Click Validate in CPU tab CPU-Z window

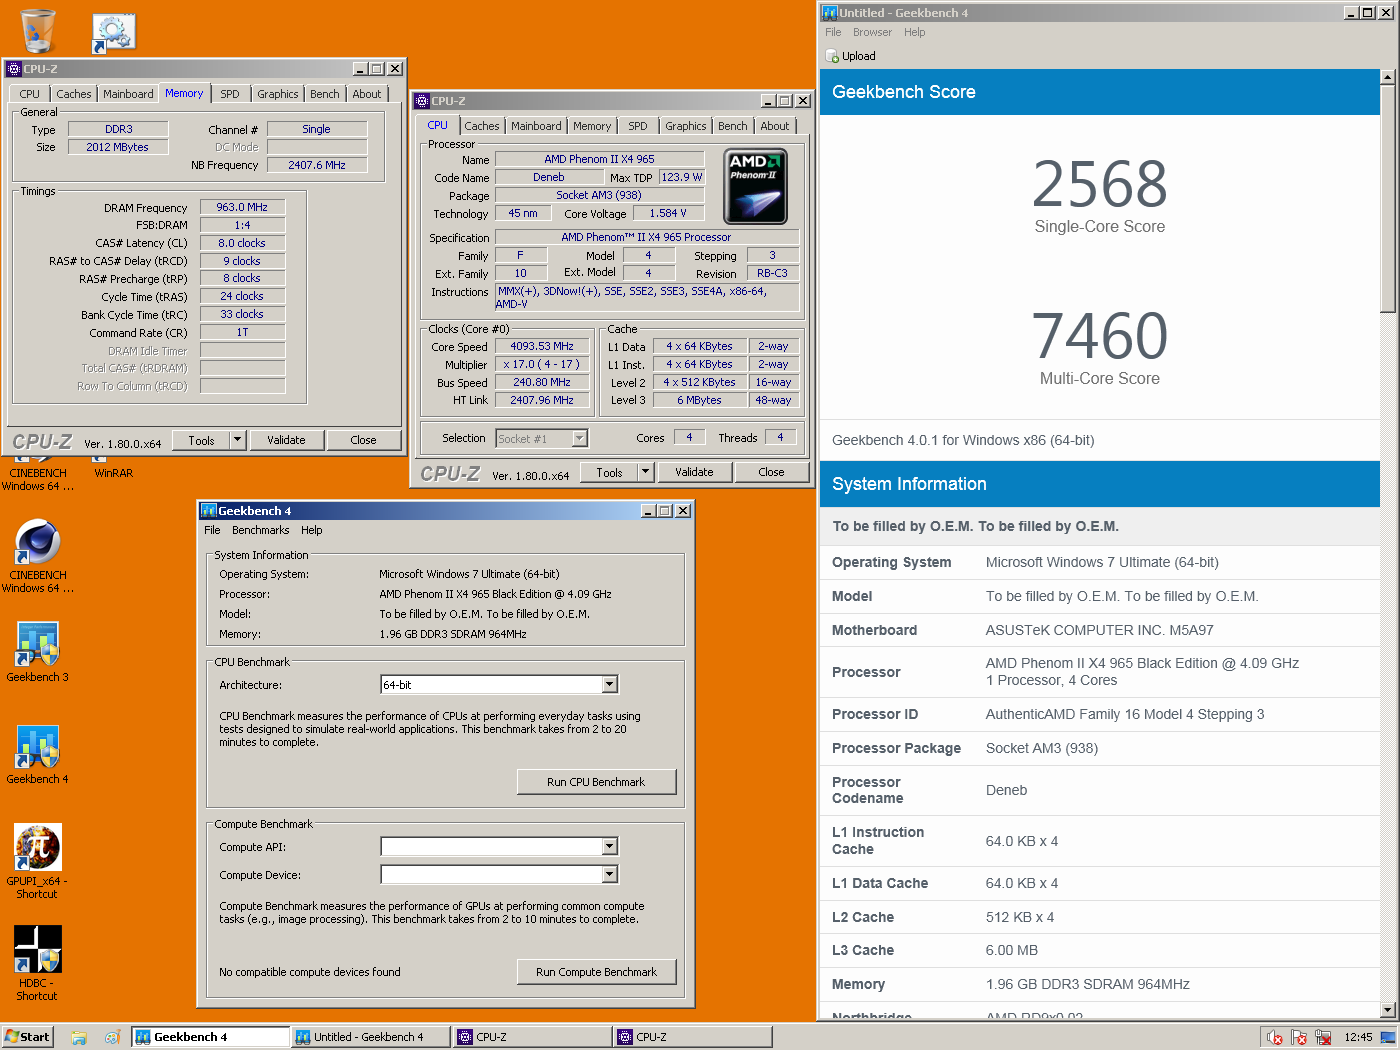click(694, 472)
